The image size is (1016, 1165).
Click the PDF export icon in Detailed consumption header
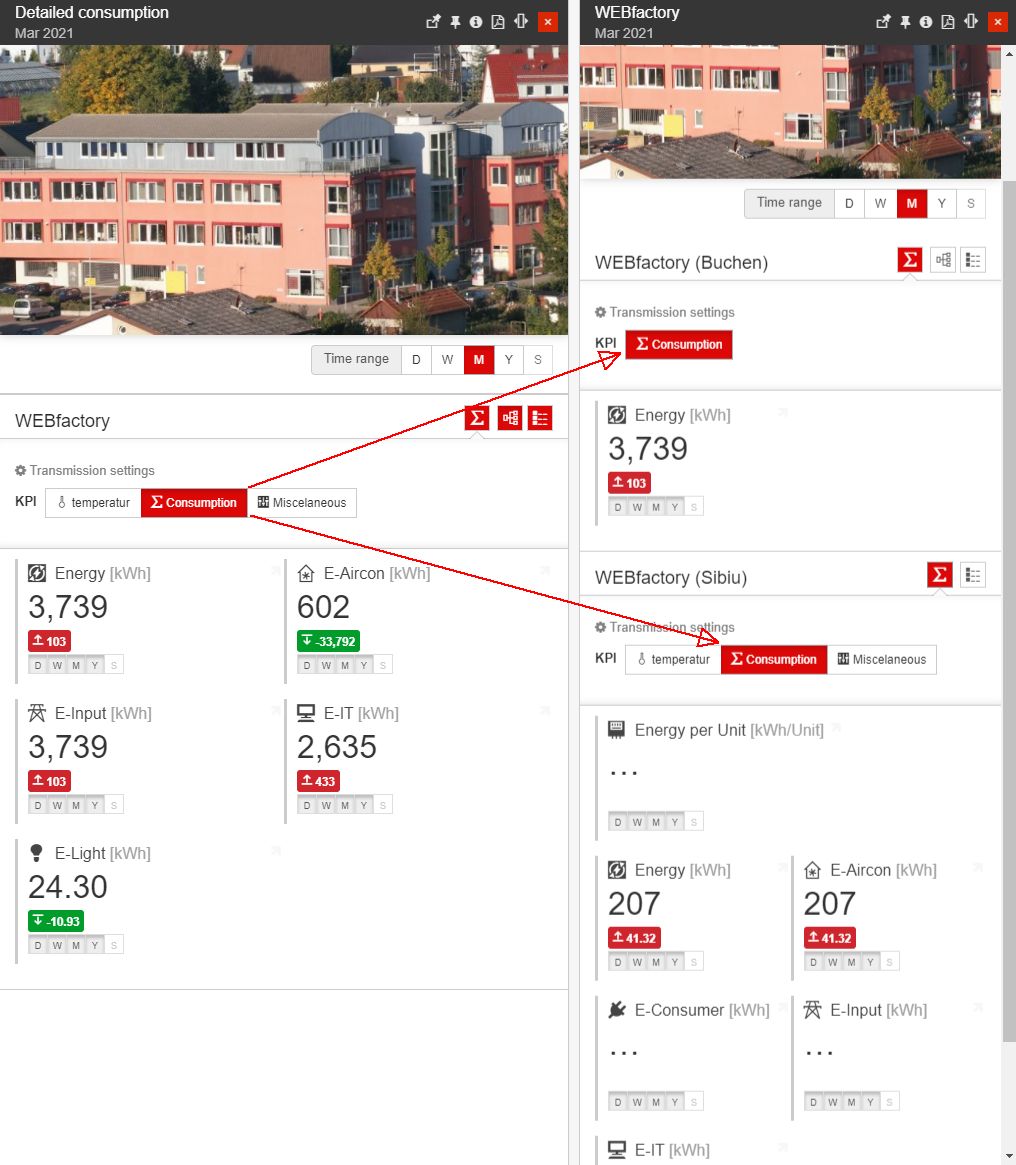[498, 22]
